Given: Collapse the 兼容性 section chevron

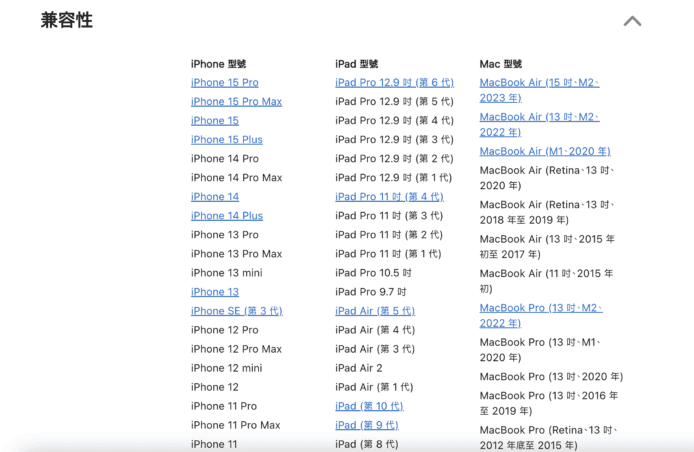Looking at the screenshot, I should point(632,21).
